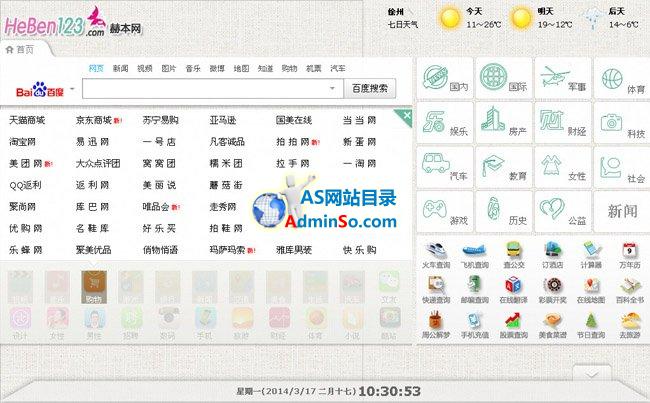The height and width of the screenshot is (403, 650).
Task: Select the 新闻 news search tab
Action: [120, 68]
